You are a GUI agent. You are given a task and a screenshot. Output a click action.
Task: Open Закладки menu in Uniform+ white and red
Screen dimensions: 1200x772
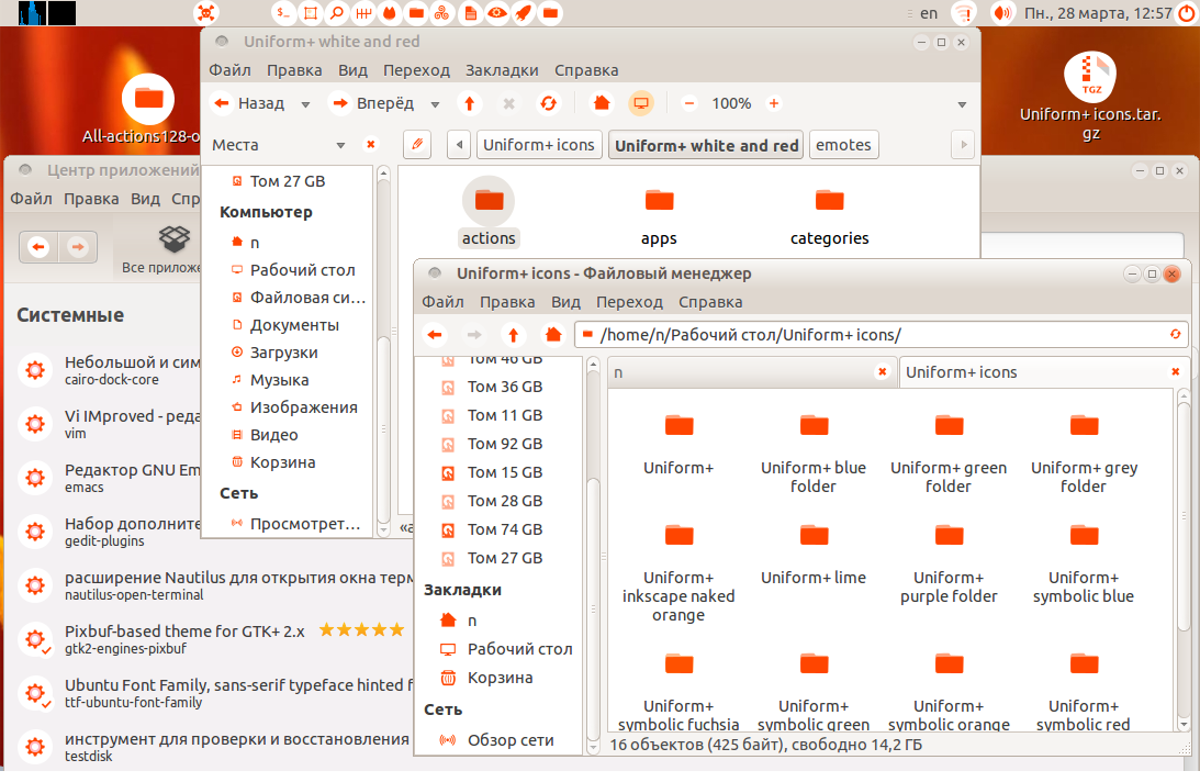click(502, 70)
